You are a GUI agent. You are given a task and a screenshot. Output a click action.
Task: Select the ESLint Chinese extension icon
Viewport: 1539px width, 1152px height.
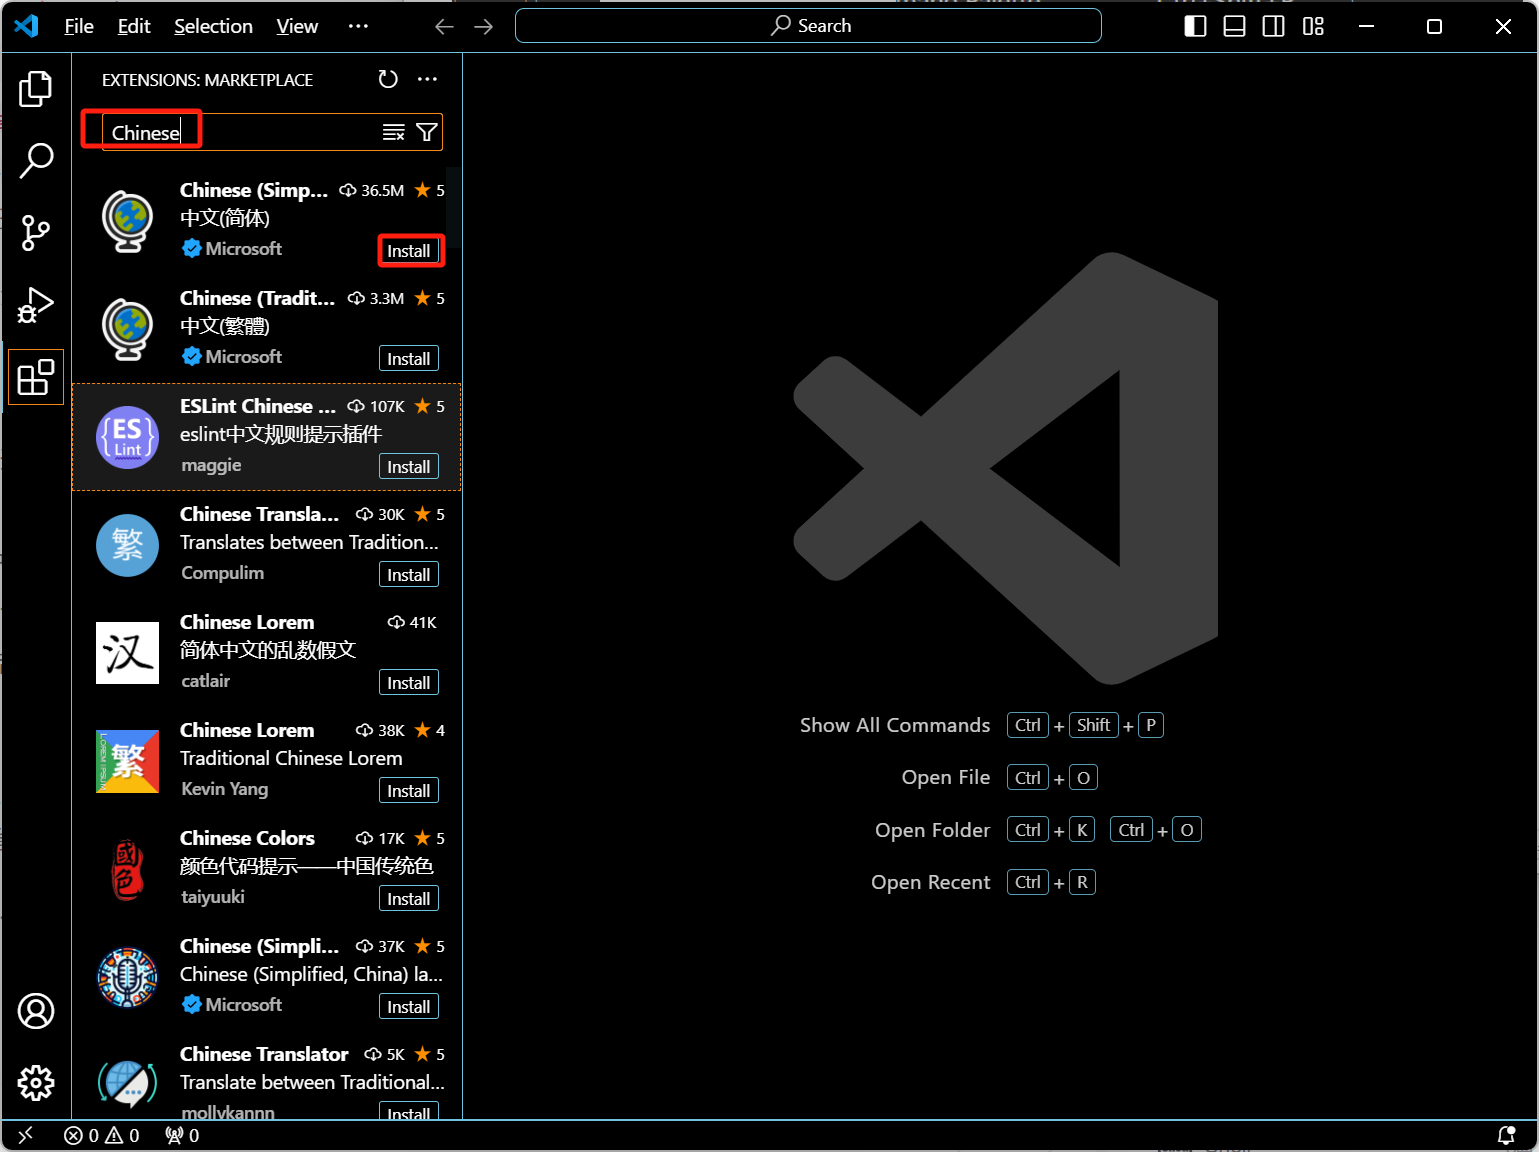pyautogui.click(x=127, y=437)
